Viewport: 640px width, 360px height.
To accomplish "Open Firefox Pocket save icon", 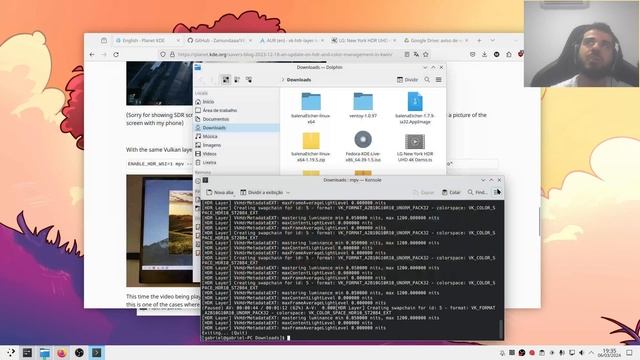I will 472,54.
